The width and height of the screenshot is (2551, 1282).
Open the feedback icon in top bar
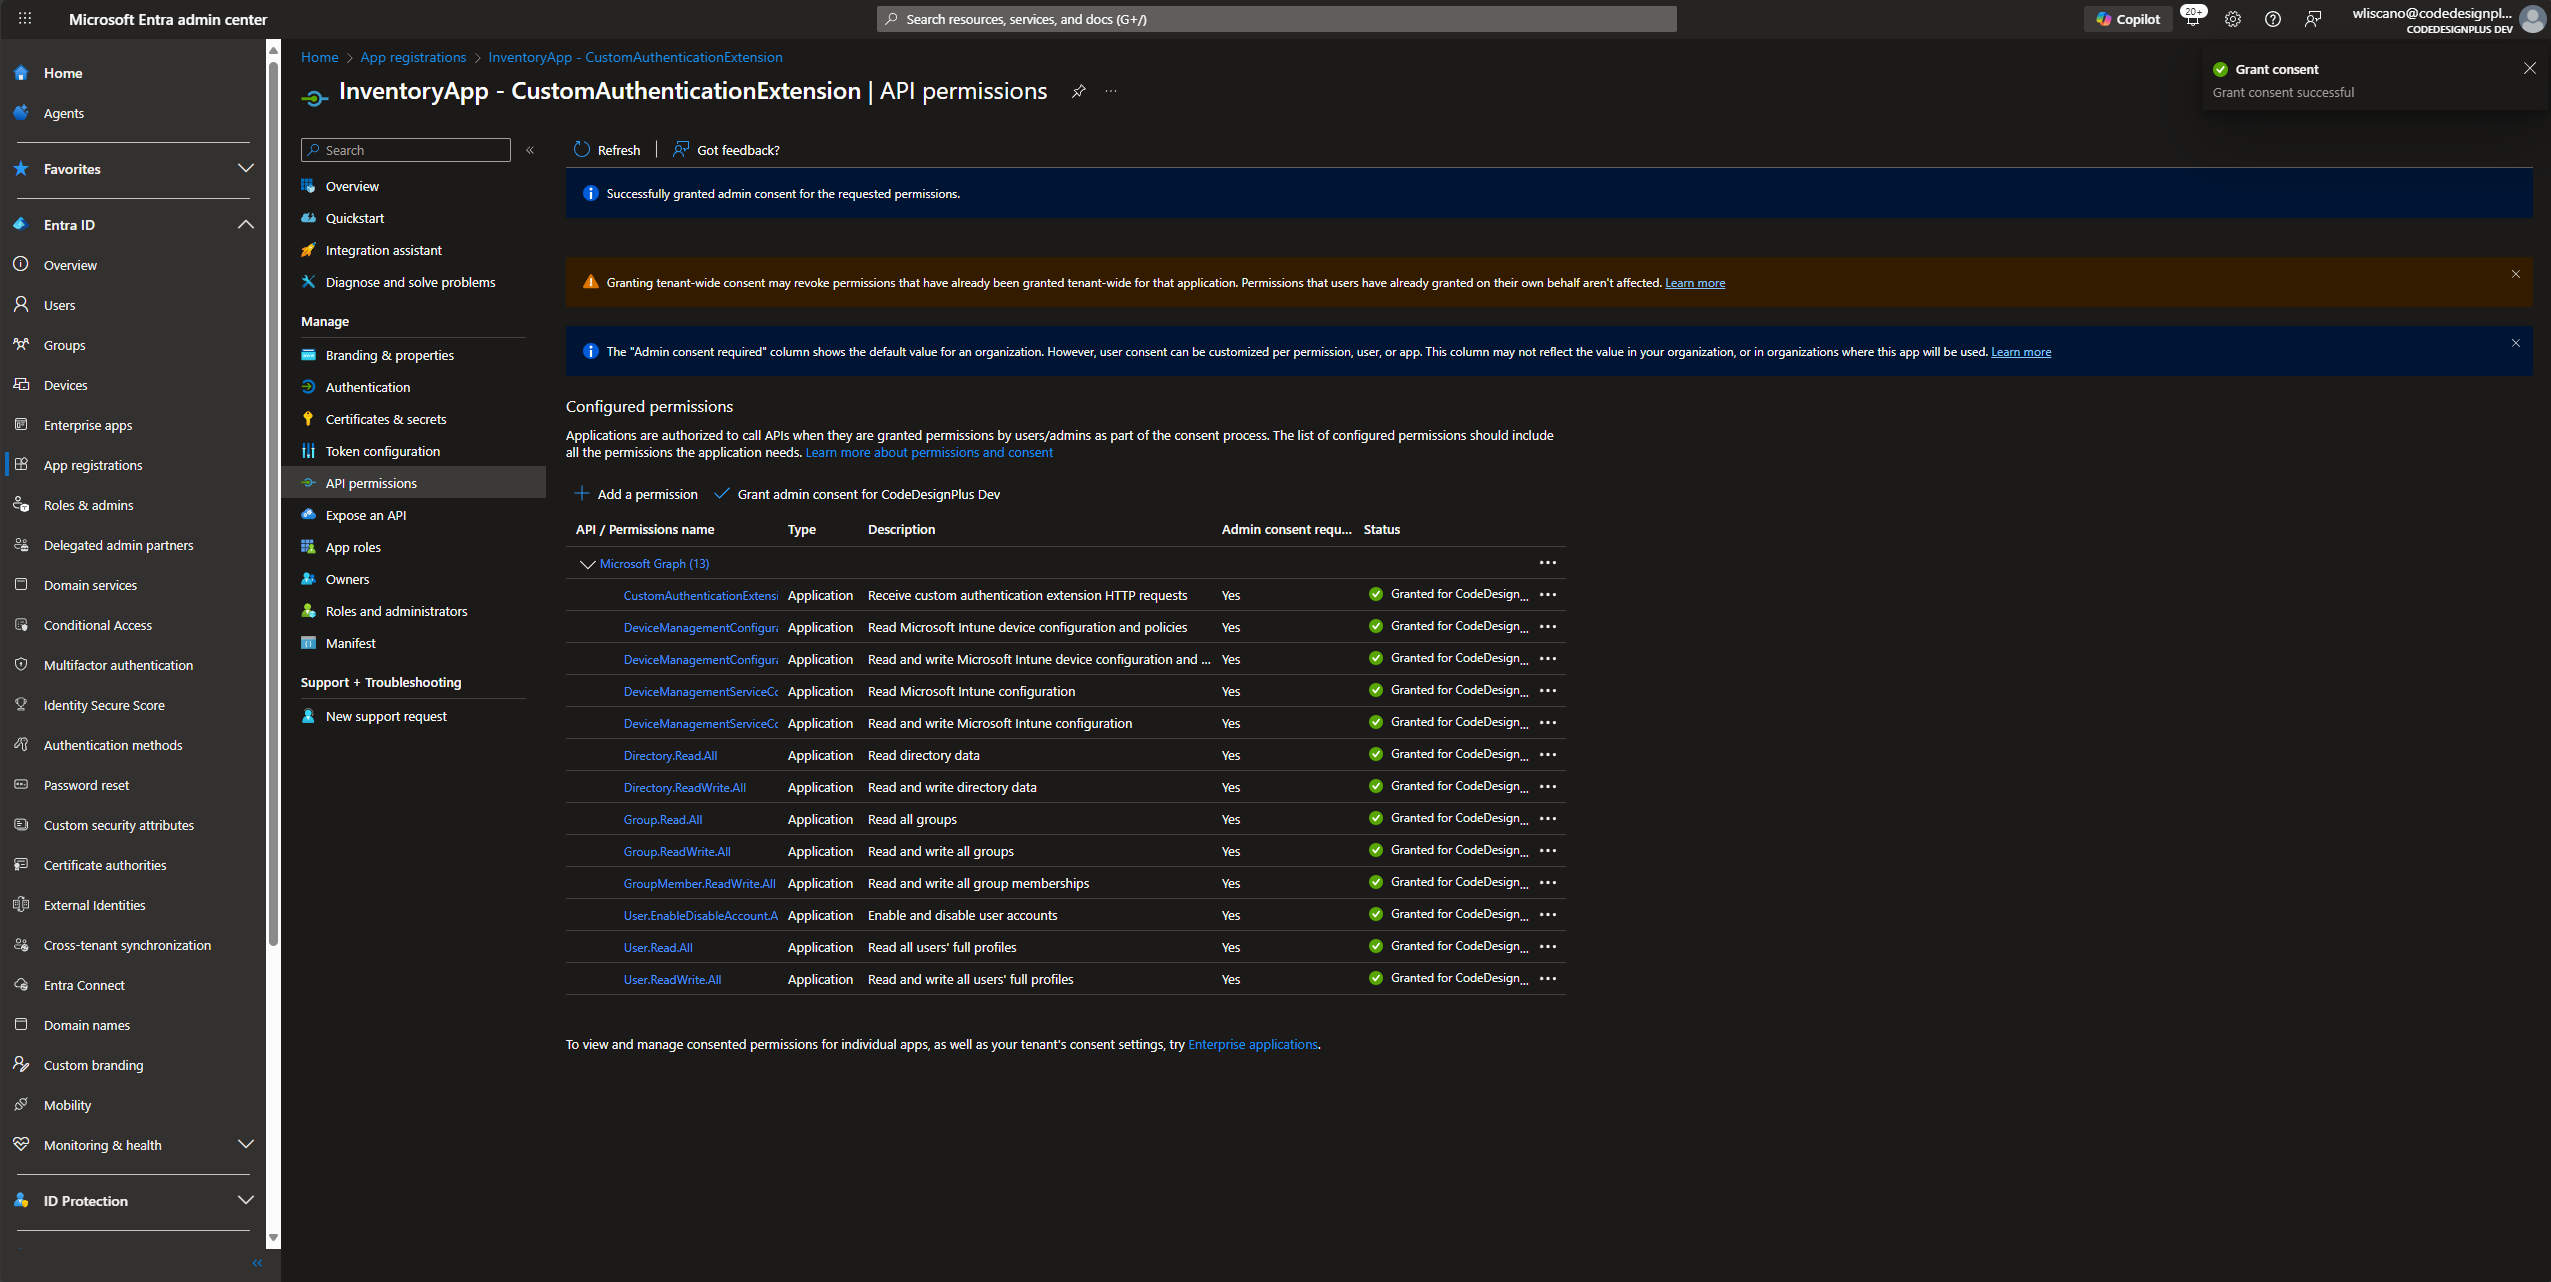coord(2313,19)
